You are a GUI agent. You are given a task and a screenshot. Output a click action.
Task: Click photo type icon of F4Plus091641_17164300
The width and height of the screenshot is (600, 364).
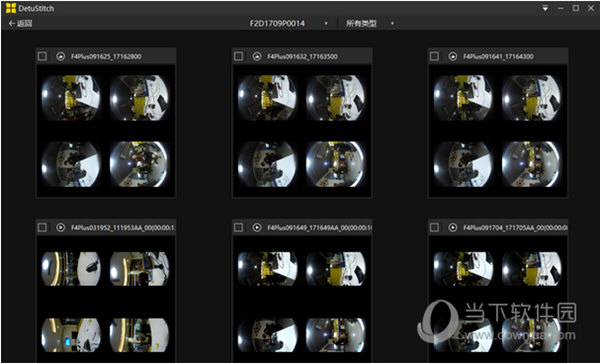tap(453, 57)
